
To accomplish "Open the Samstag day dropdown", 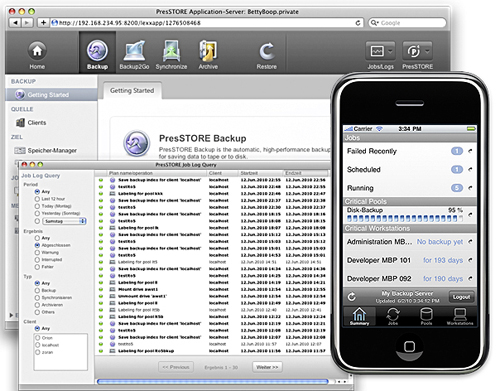I will click(x=64, y=221).
